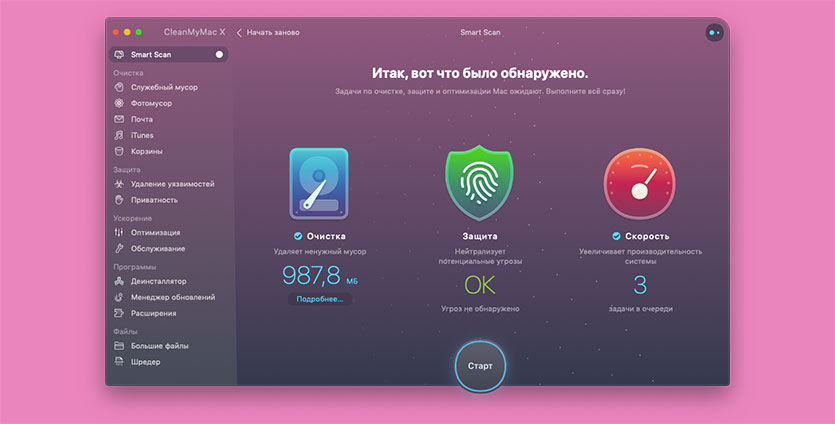The image size is (835, 424).
Task: Click the Подробнее... button
Action: click(320, 299)
